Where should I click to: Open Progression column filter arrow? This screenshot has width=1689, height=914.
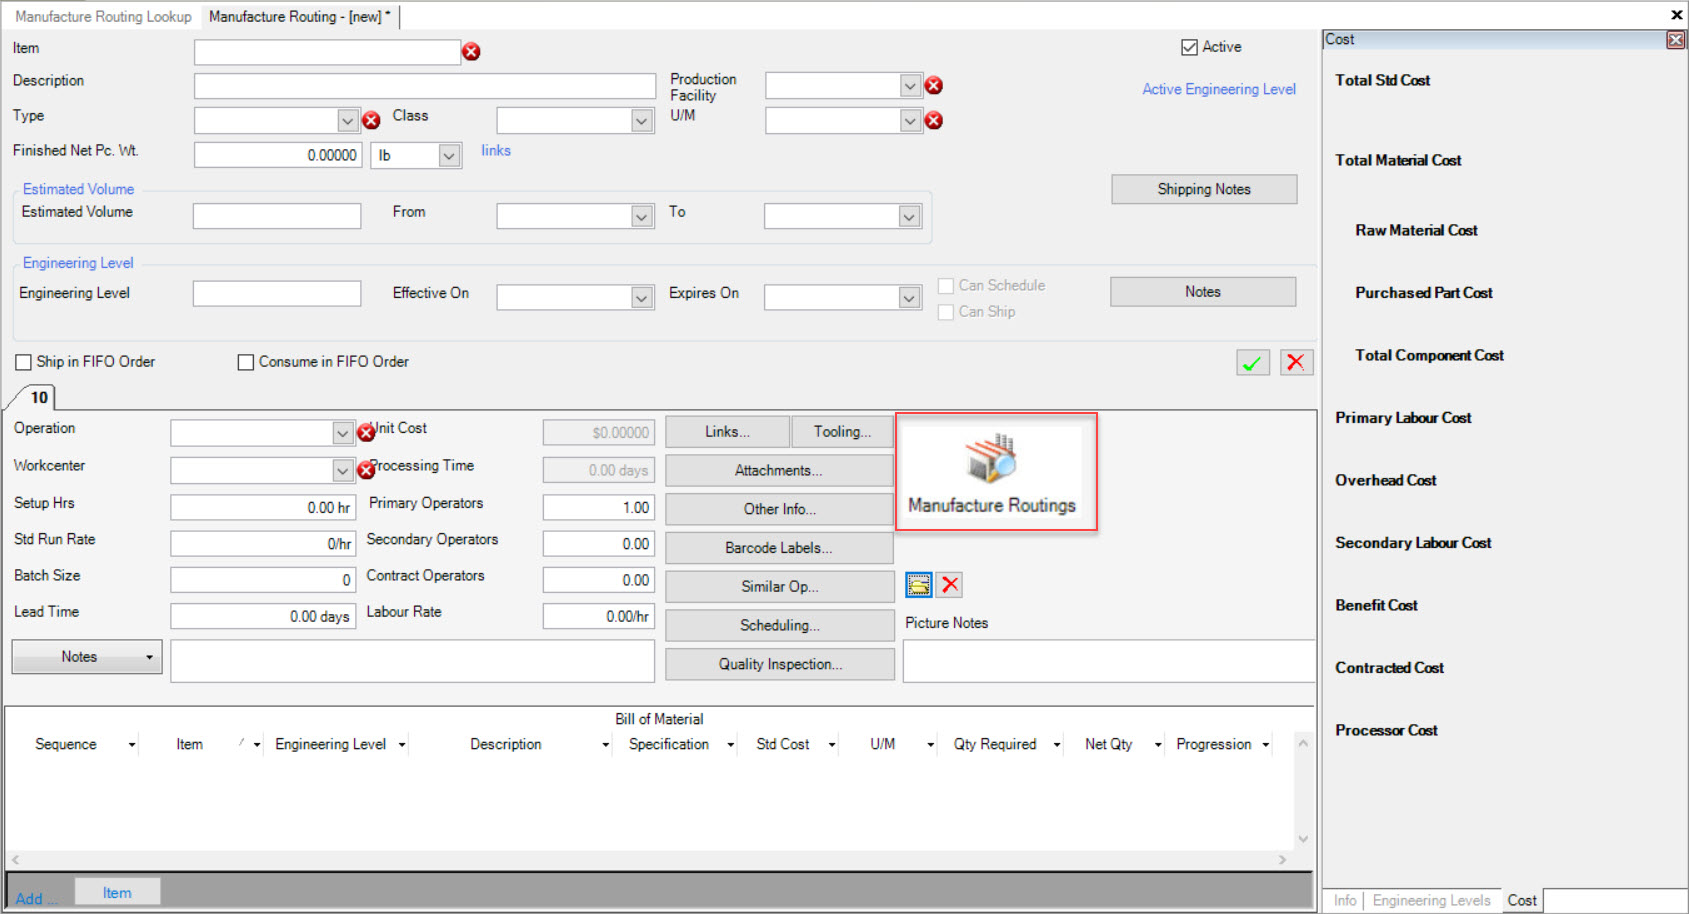tap(1265, 745)
